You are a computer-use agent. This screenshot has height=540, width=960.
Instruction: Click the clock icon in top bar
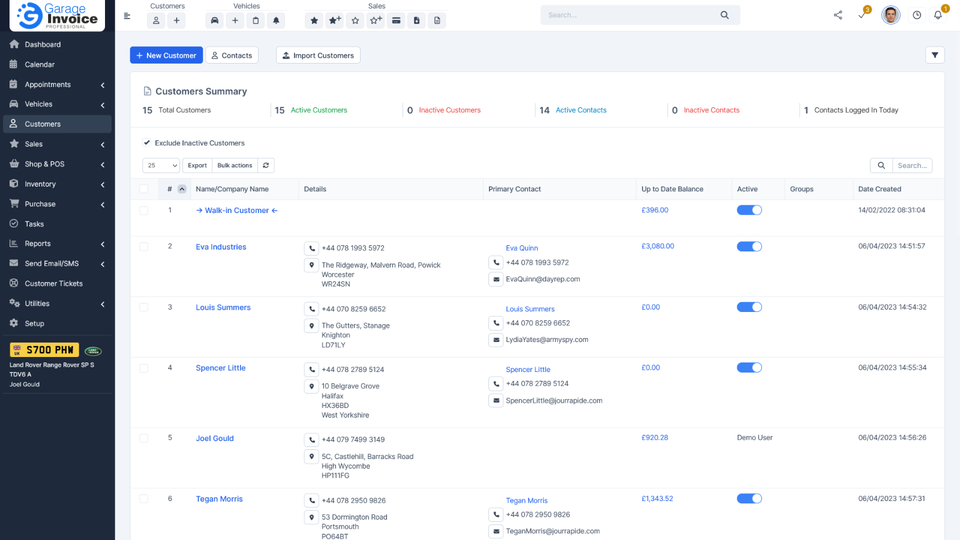point(916,15)
